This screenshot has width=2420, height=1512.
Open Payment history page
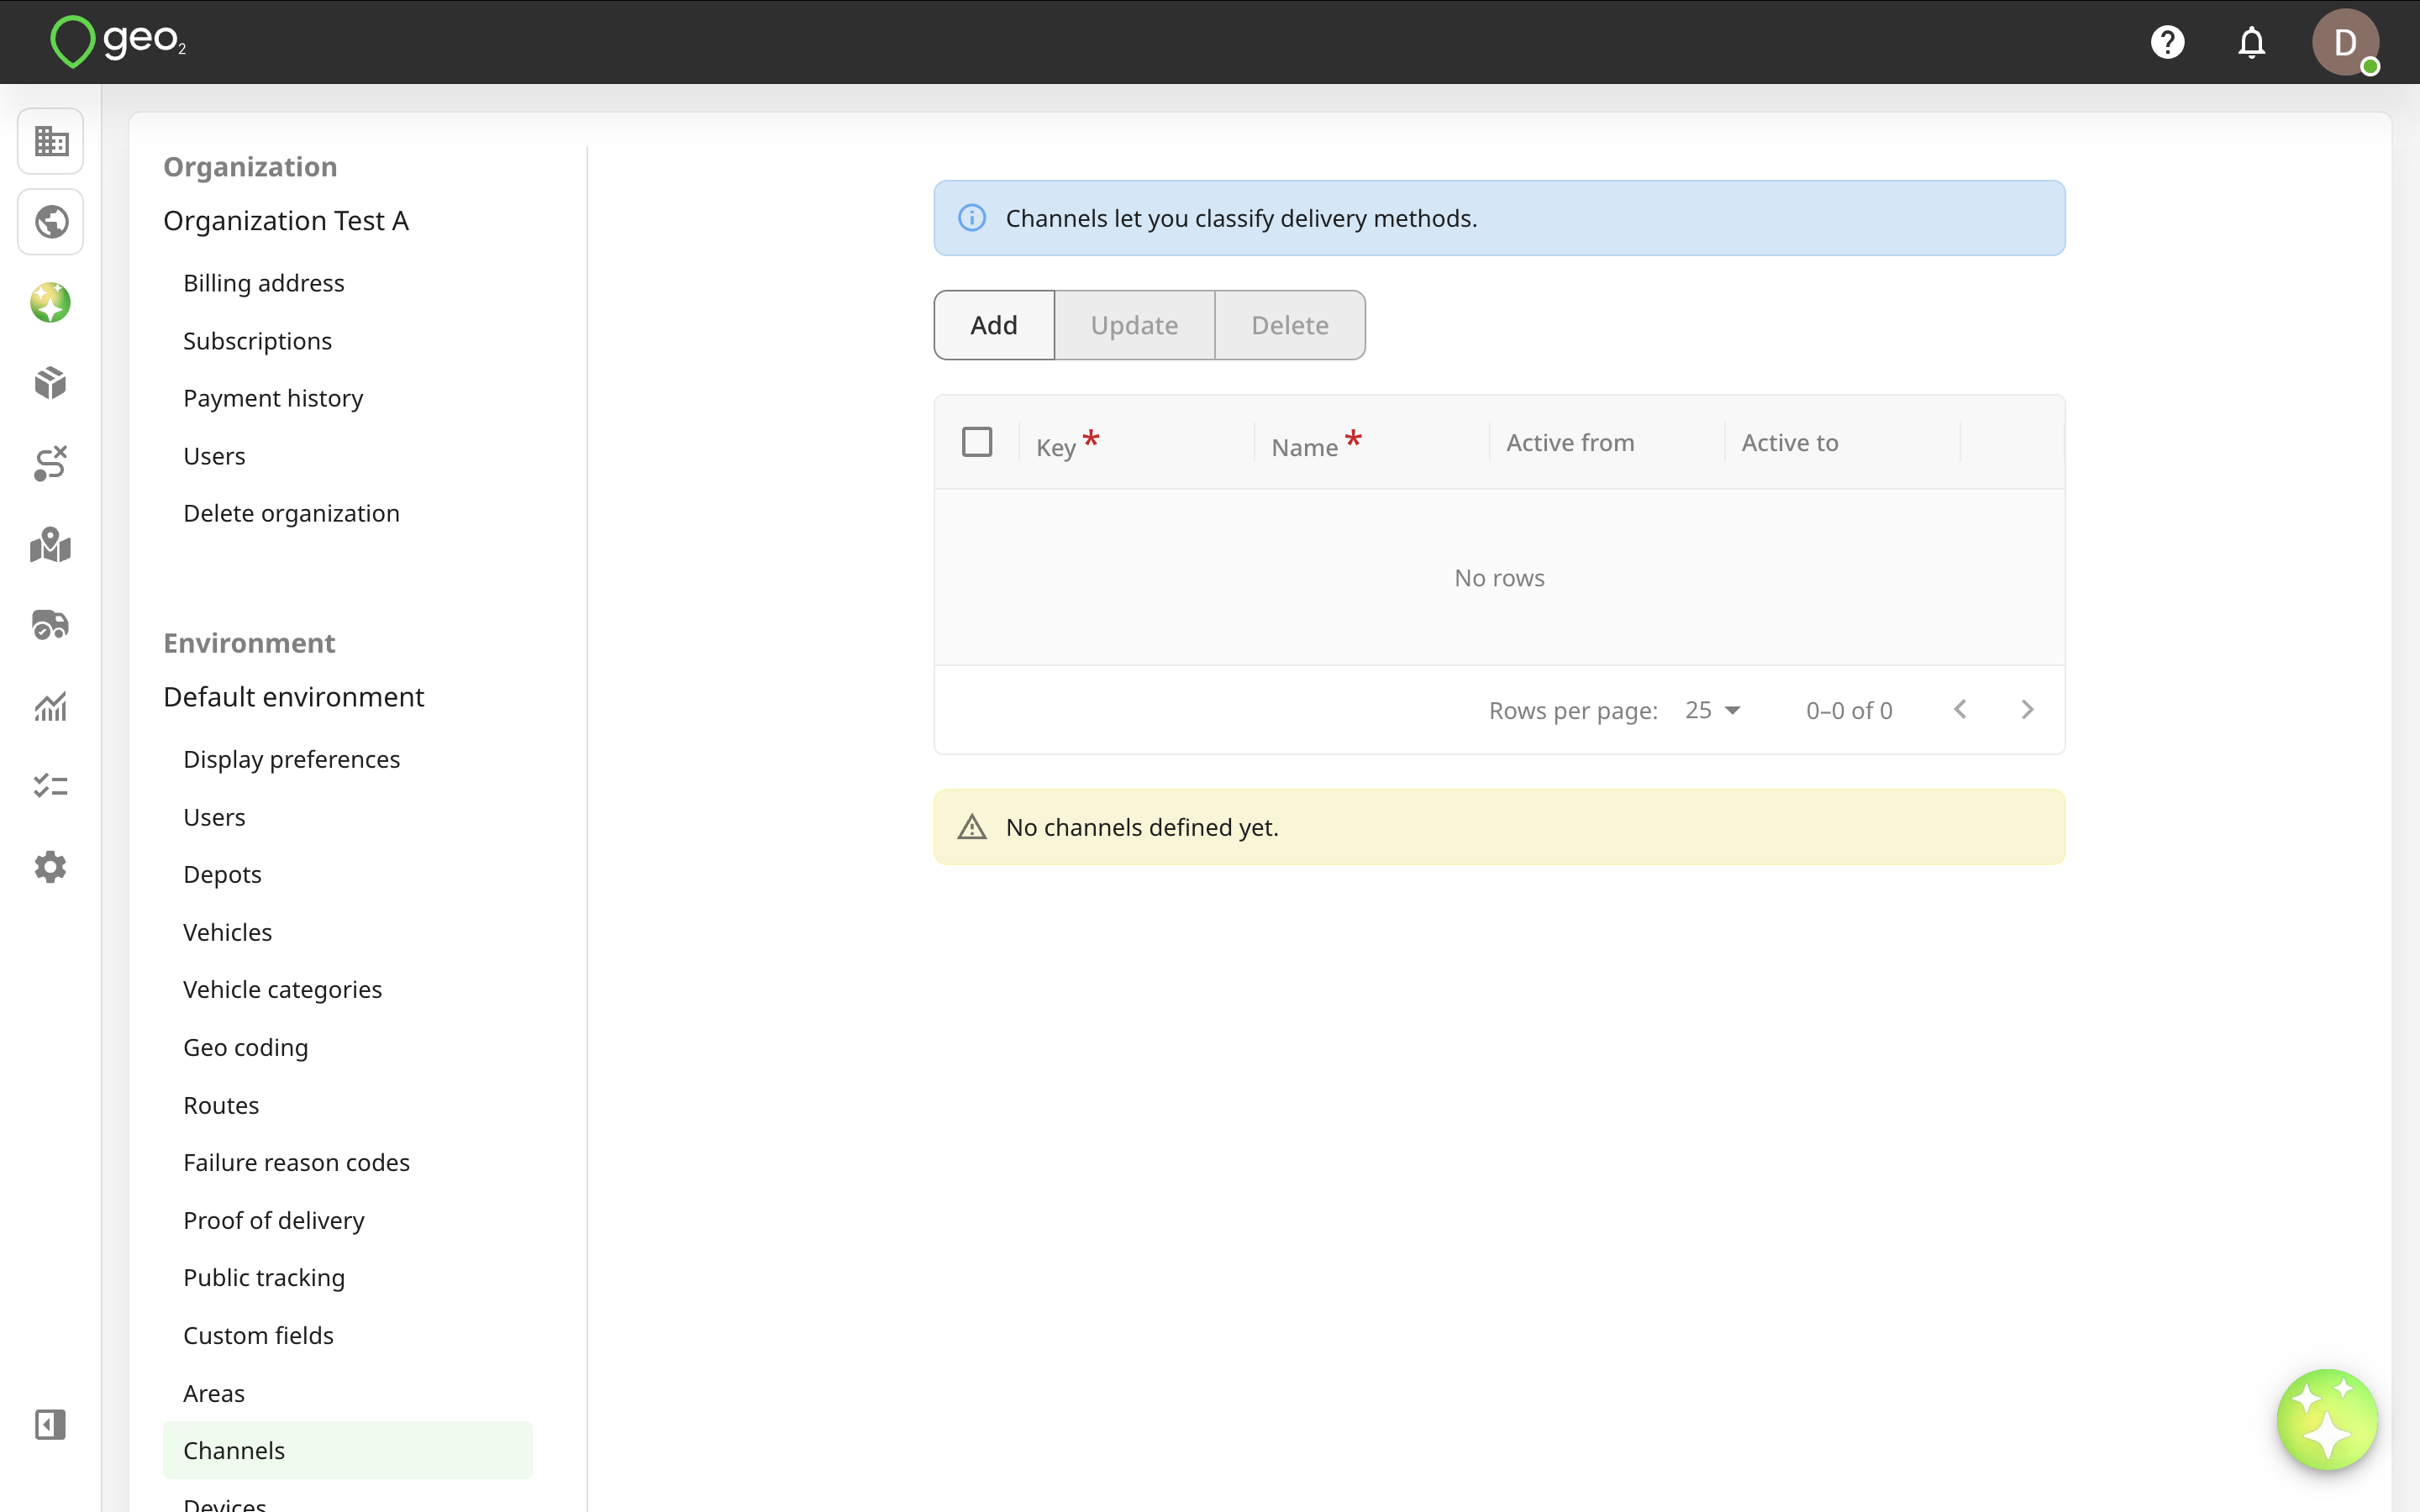pyautogui.click(x=273, y=398)
